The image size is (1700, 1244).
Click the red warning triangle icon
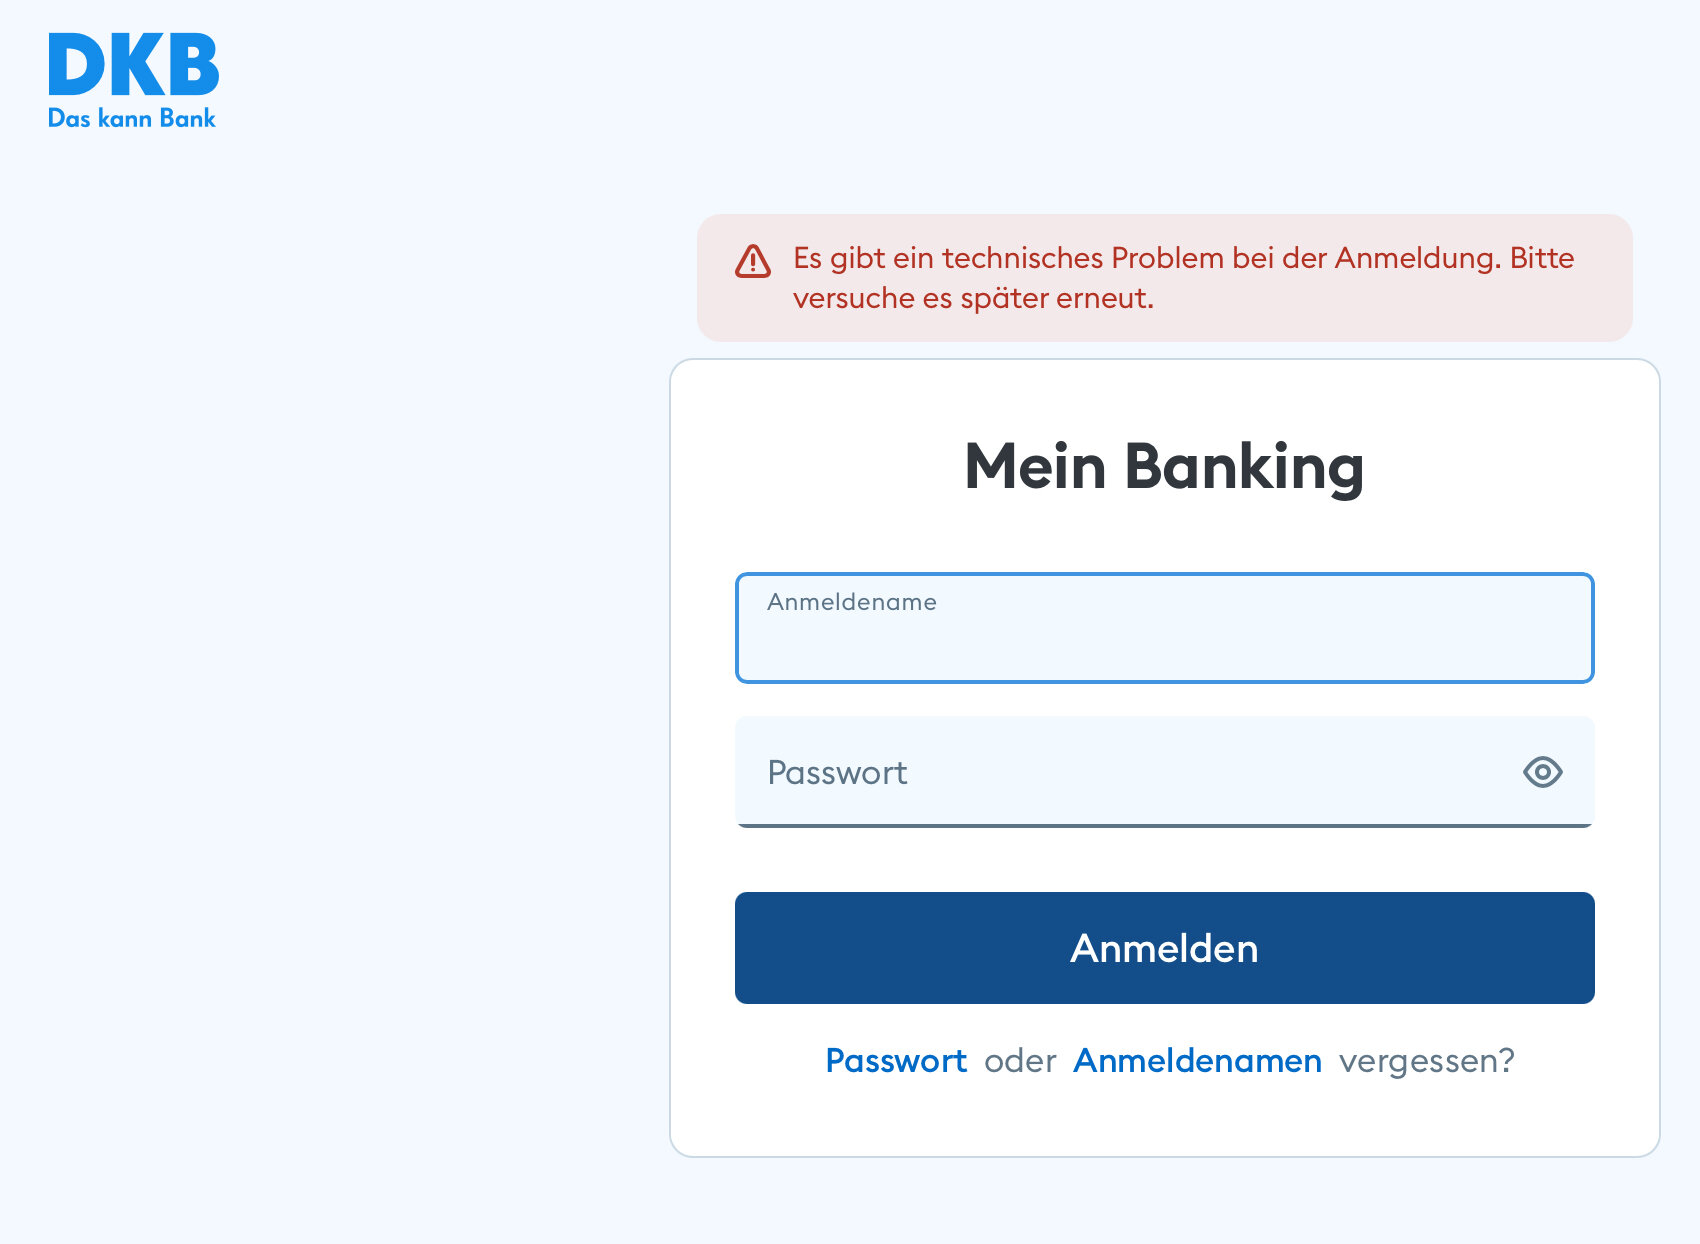pos(753,261)
